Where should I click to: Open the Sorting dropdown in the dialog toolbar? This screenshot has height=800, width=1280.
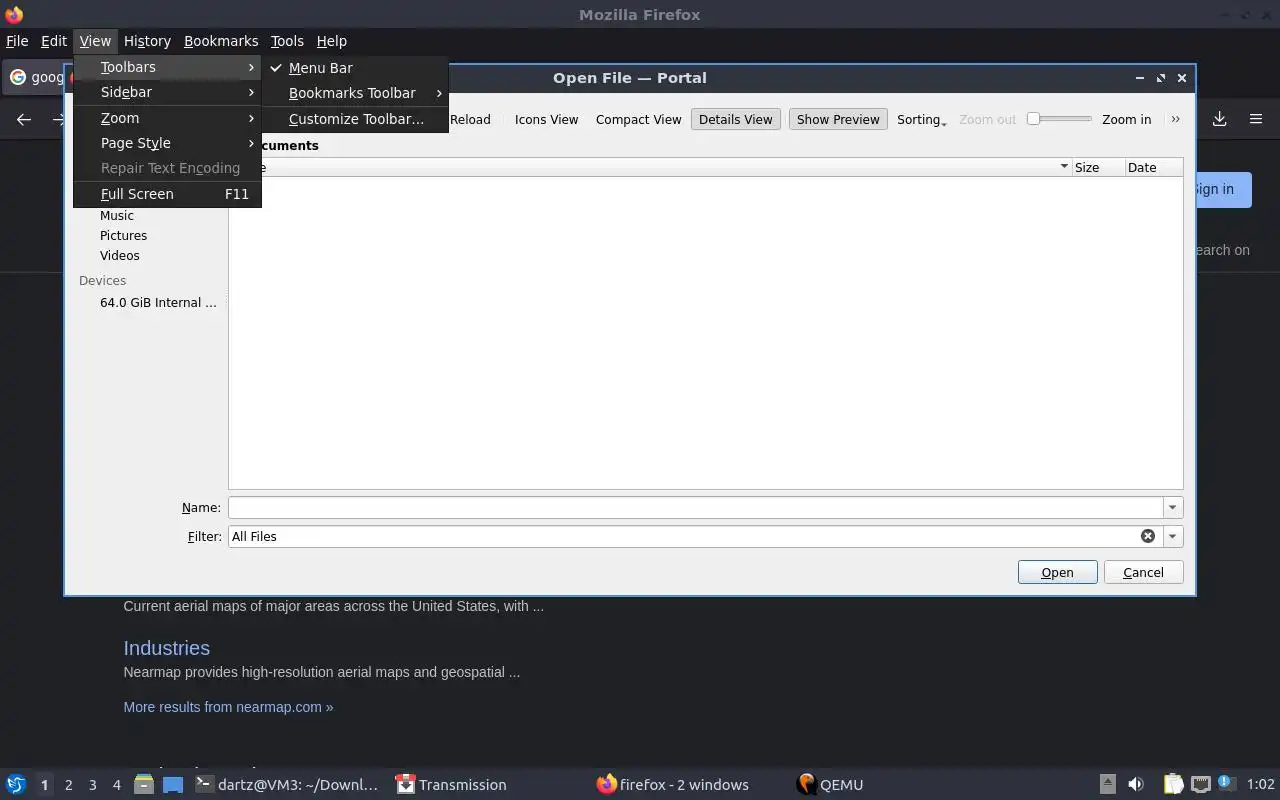(921, 119)
